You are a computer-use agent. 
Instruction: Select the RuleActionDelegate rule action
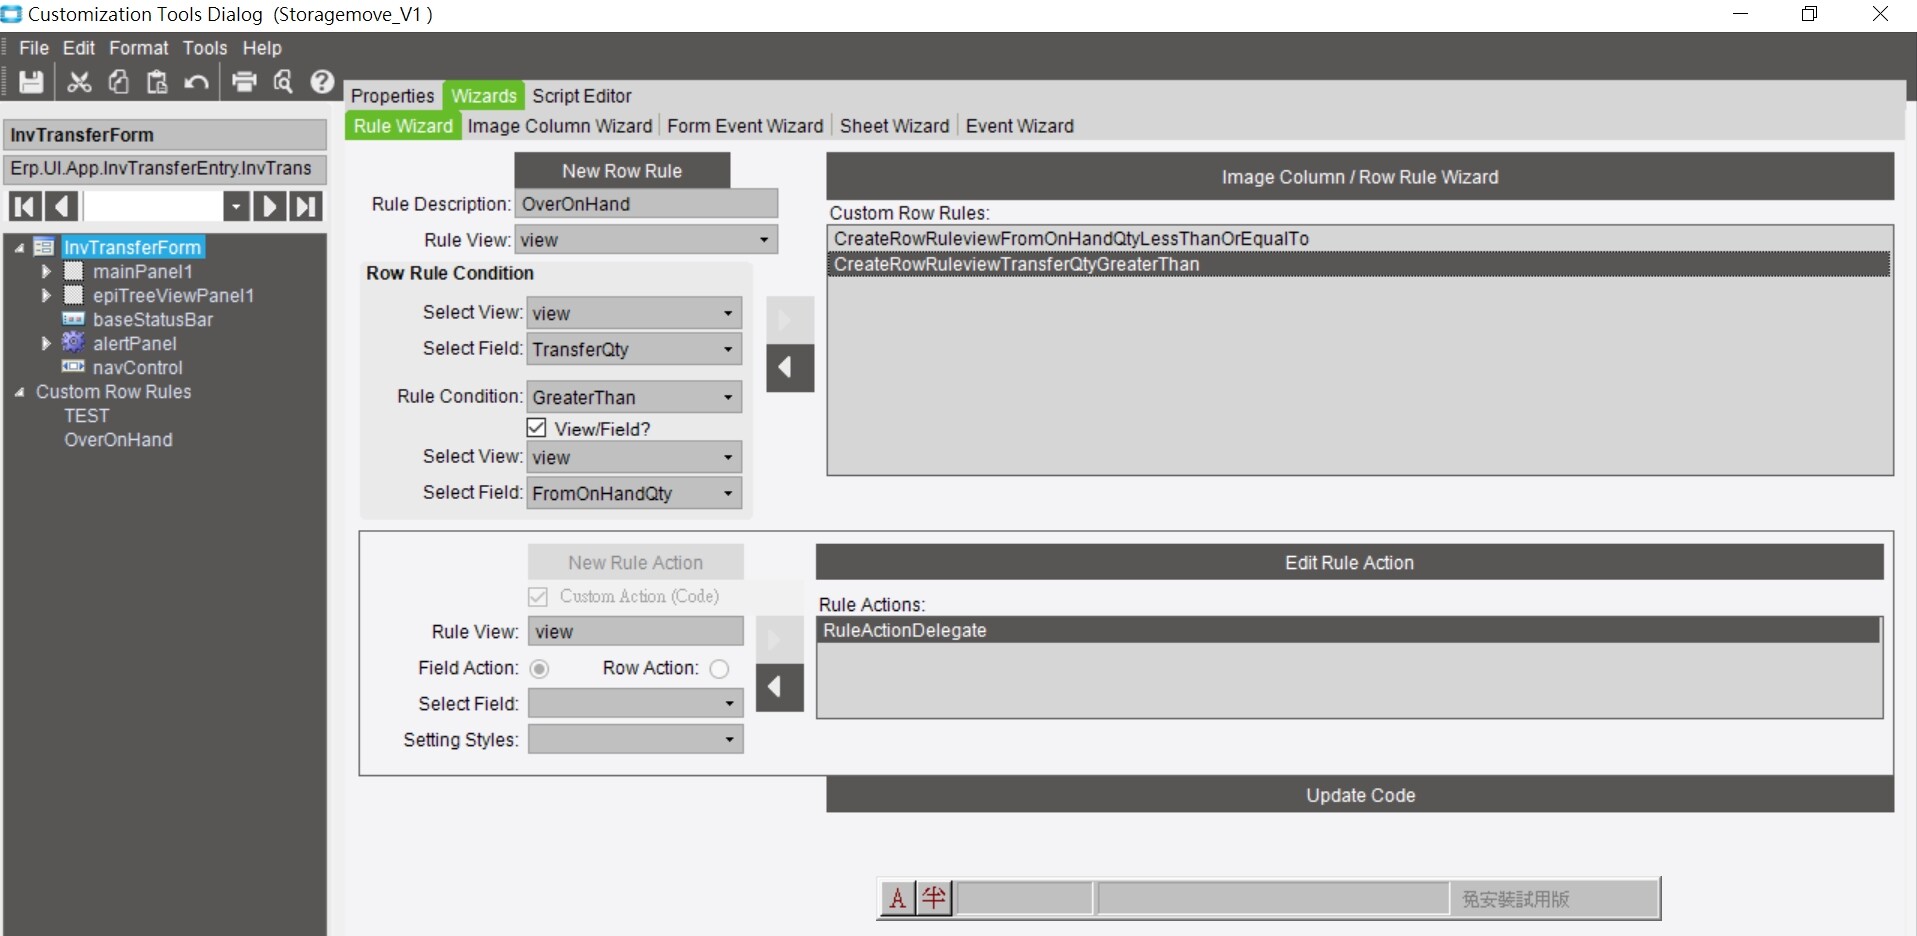tap(1349, 630)
